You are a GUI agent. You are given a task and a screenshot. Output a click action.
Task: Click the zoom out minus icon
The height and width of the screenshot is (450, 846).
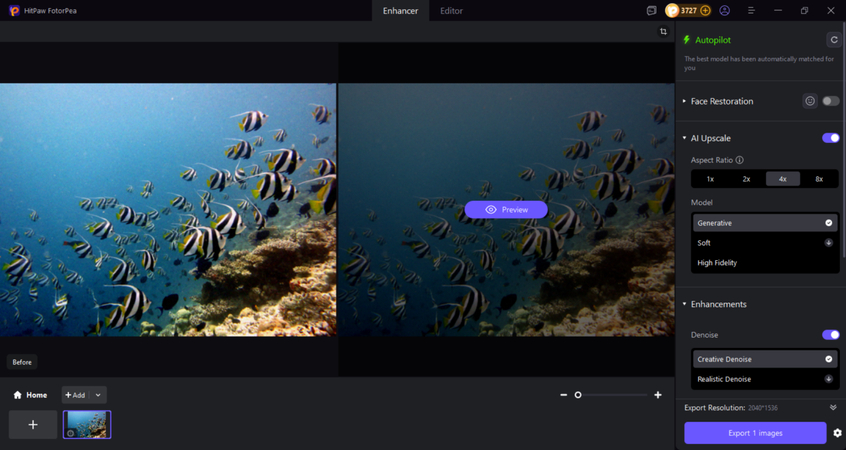(564, 395)
